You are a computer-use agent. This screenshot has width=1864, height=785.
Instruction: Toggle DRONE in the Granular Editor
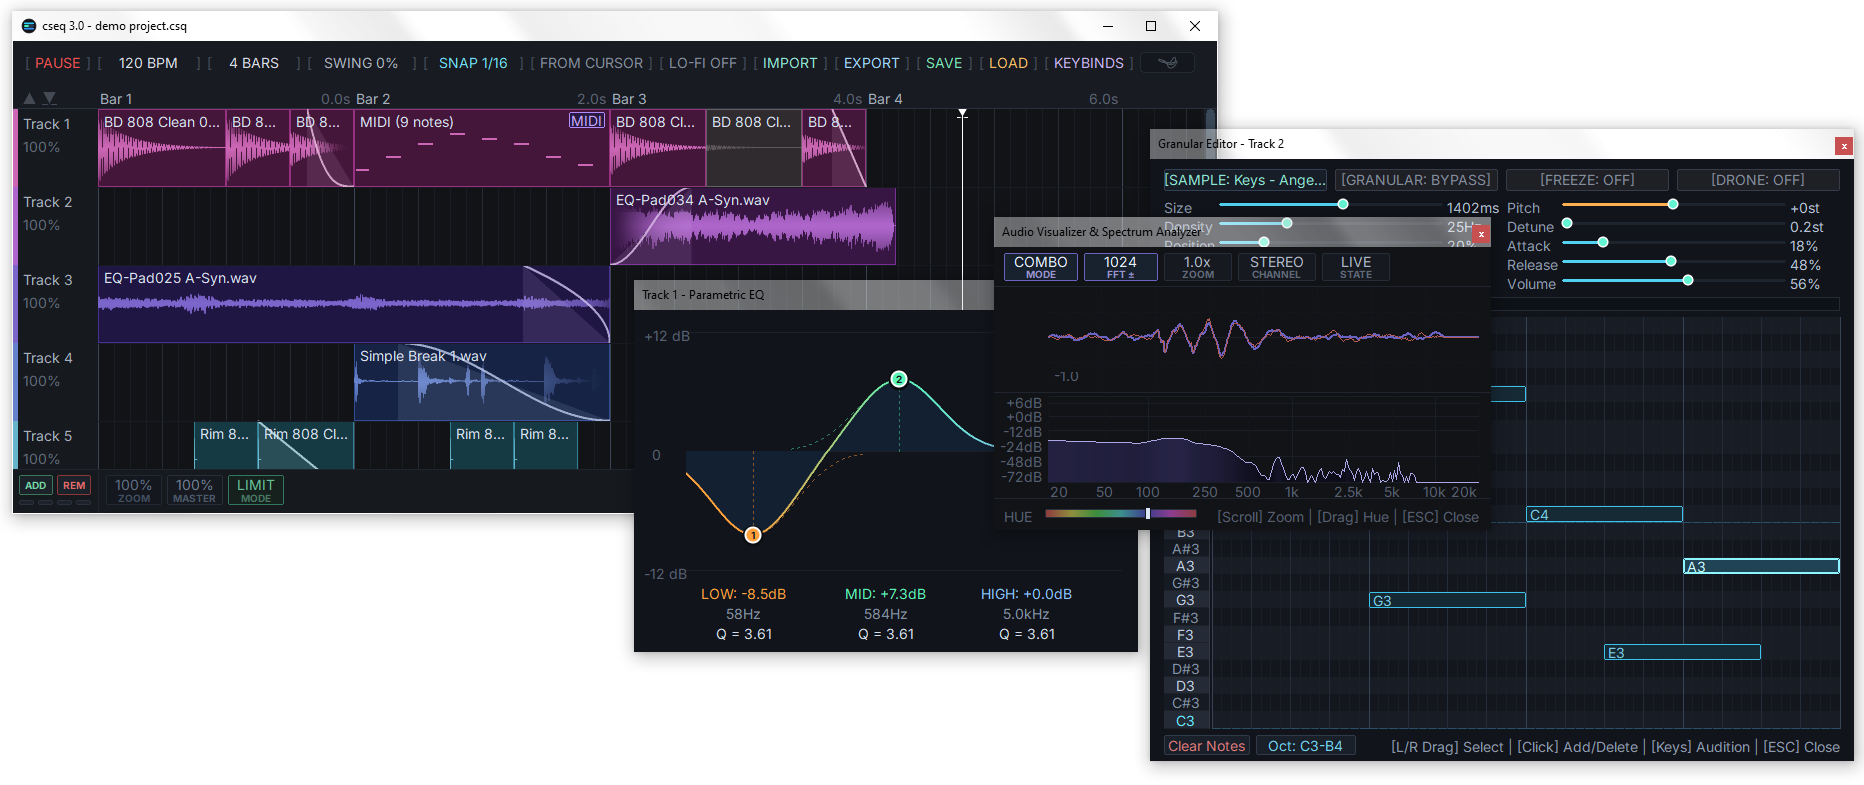pyautogui.click(x=1758, y=180)
